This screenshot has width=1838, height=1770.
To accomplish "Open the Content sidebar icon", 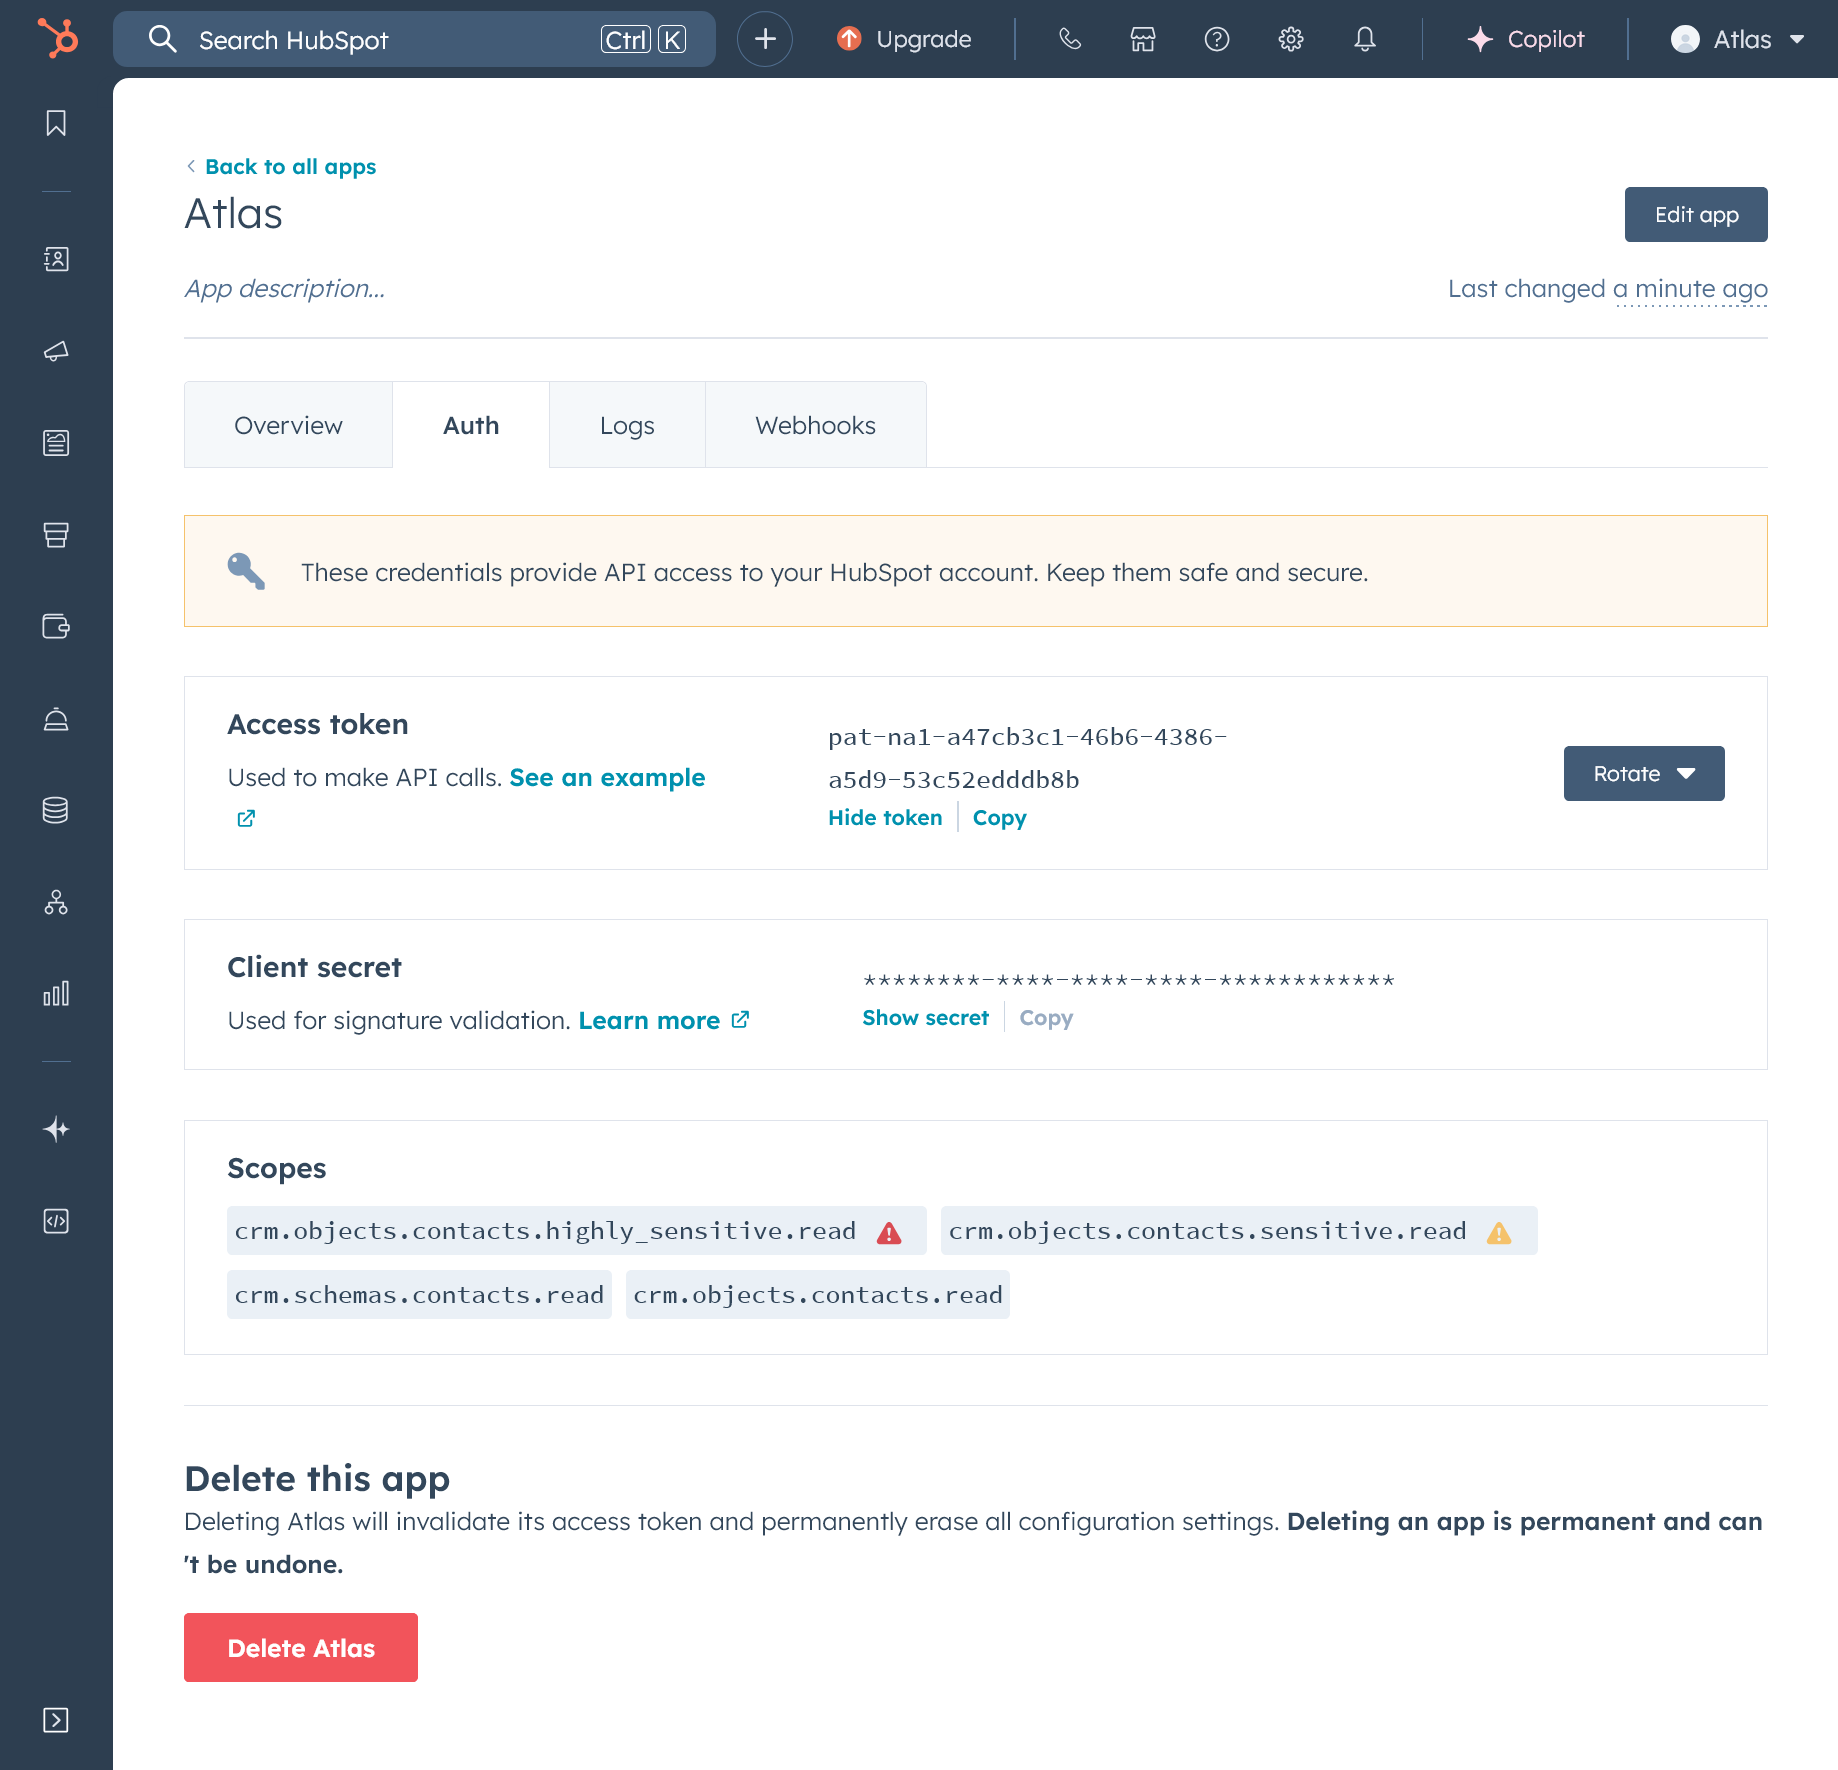I will coord(56,443).
